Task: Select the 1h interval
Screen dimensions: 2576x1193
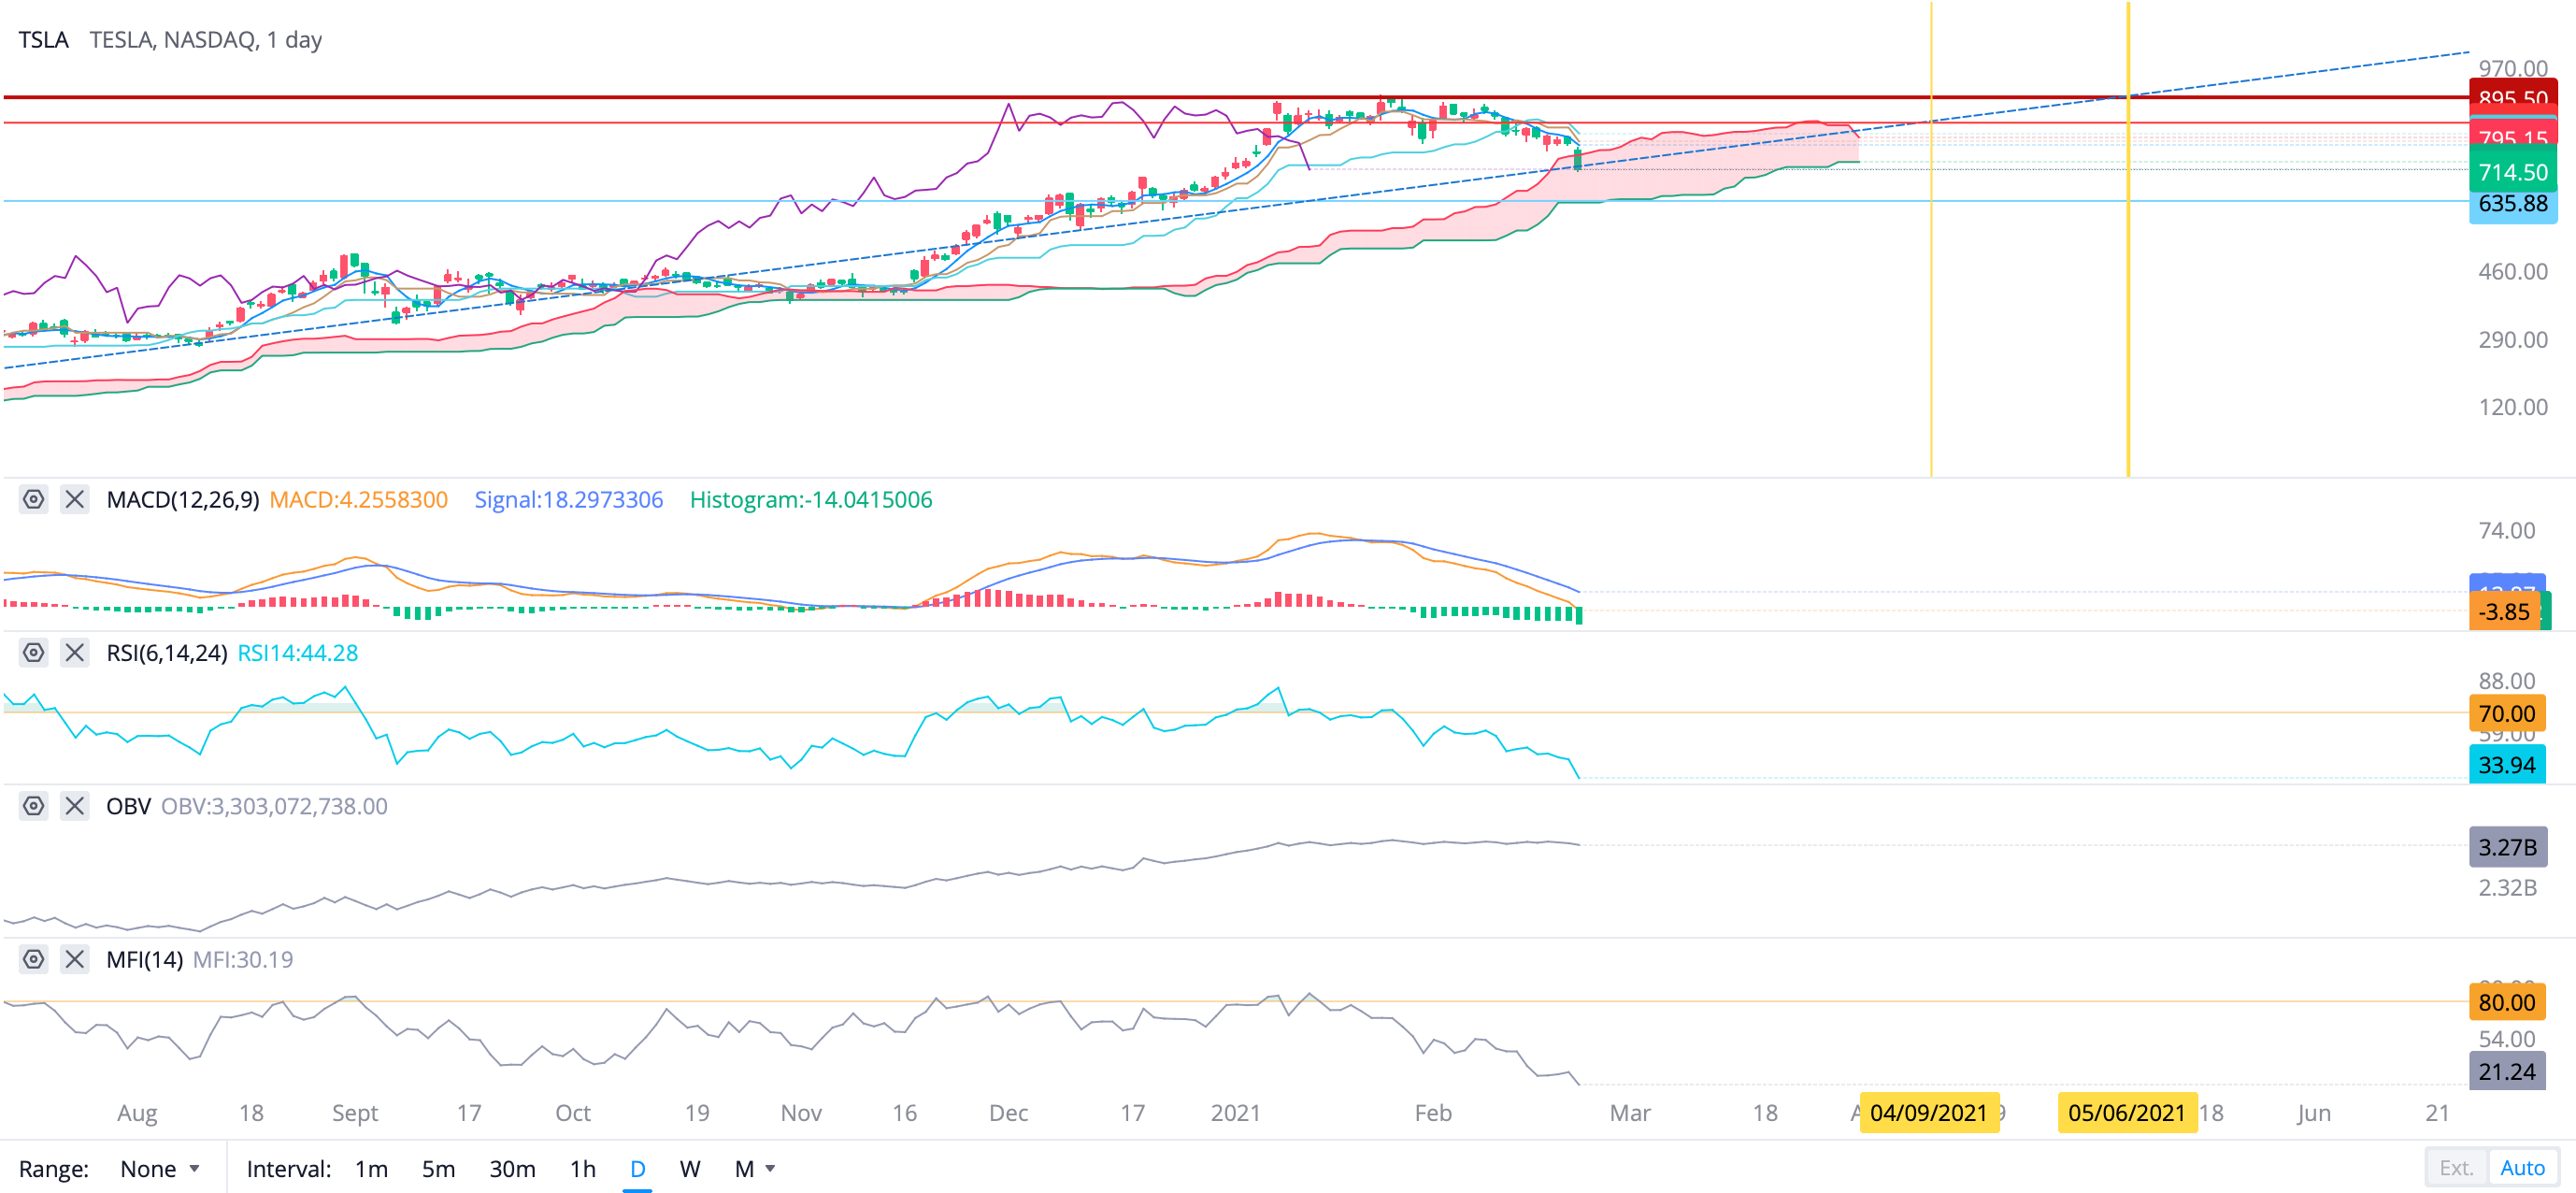Action: pyautogui.click(x=583, y=1168)
